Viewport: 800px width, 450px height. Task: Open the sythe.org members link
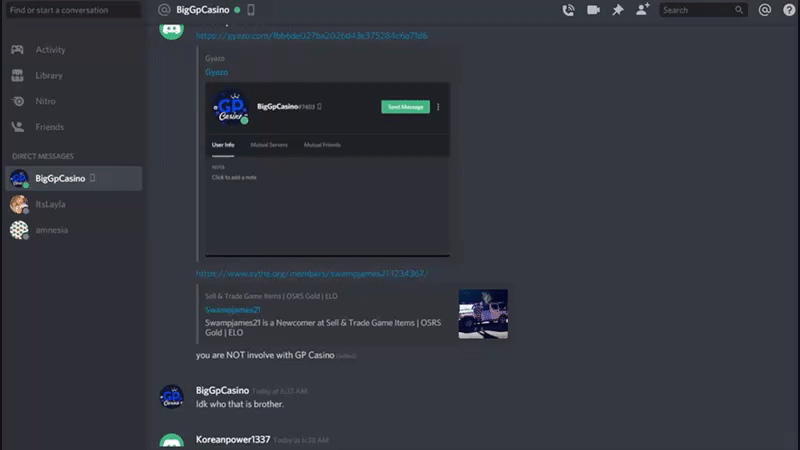click(312, 273)
